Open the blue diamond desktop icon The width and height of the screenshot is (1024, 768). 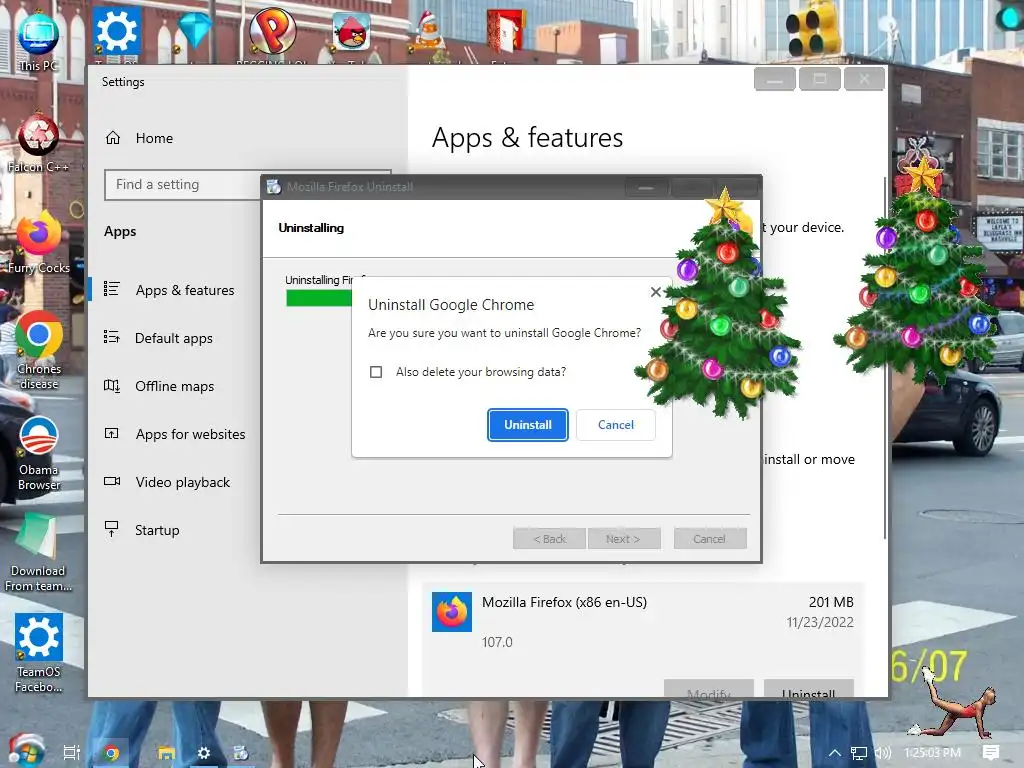pyautogui.click(x=195, y=30)
